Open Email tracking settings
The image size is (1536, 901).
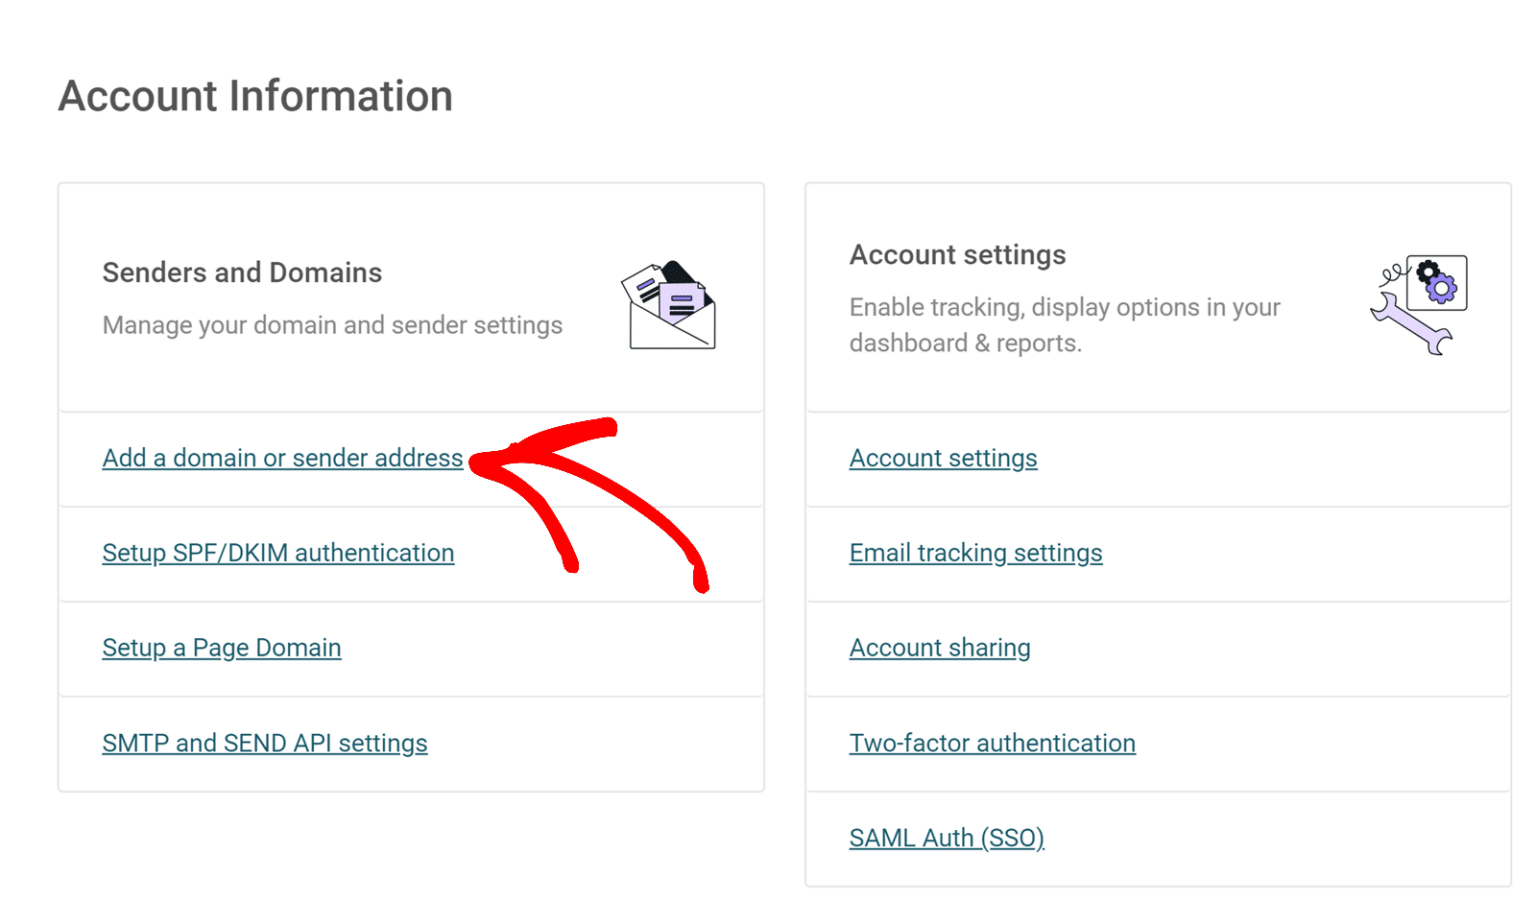pyautogui.click(x=975, y=553)
